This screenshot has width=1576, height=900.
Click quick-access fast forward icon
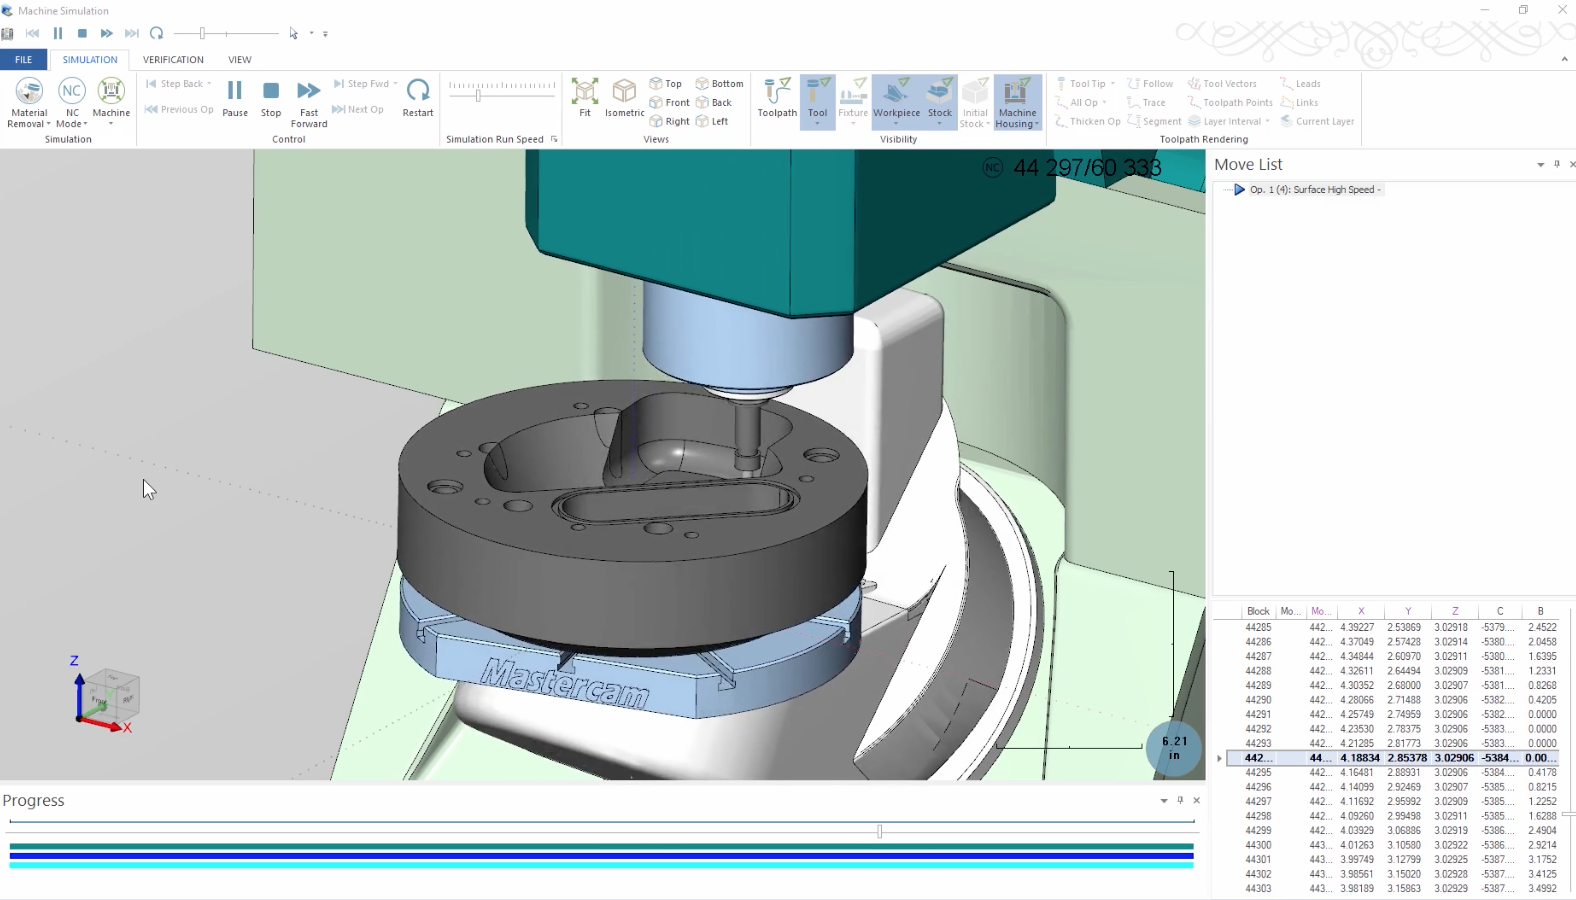pyautogui.click(x=106, y=33)
